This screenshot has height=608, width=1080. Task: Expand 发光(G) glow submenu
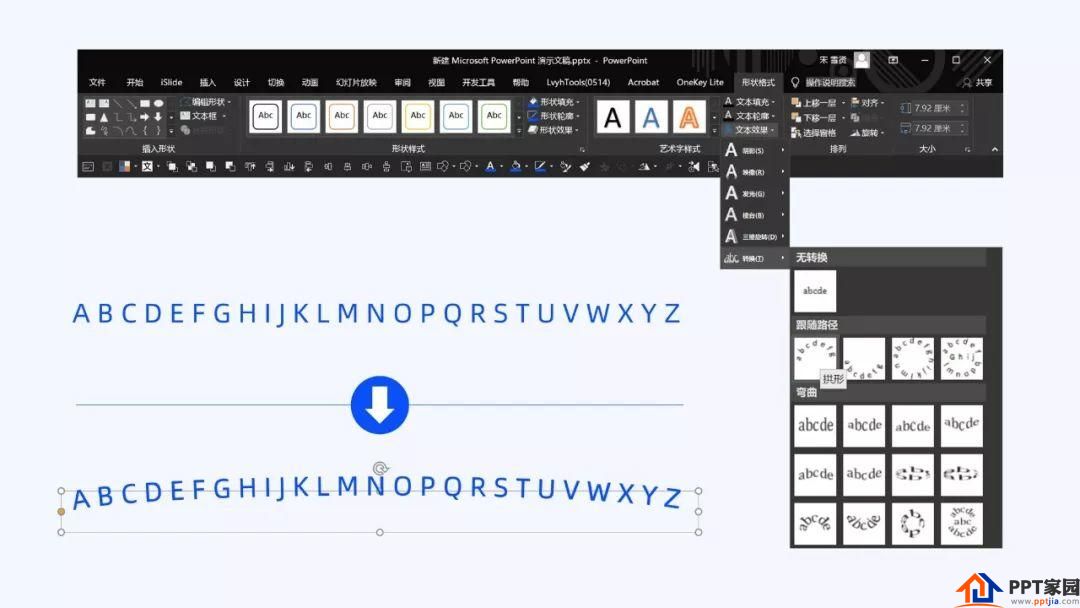pos(754,193)
